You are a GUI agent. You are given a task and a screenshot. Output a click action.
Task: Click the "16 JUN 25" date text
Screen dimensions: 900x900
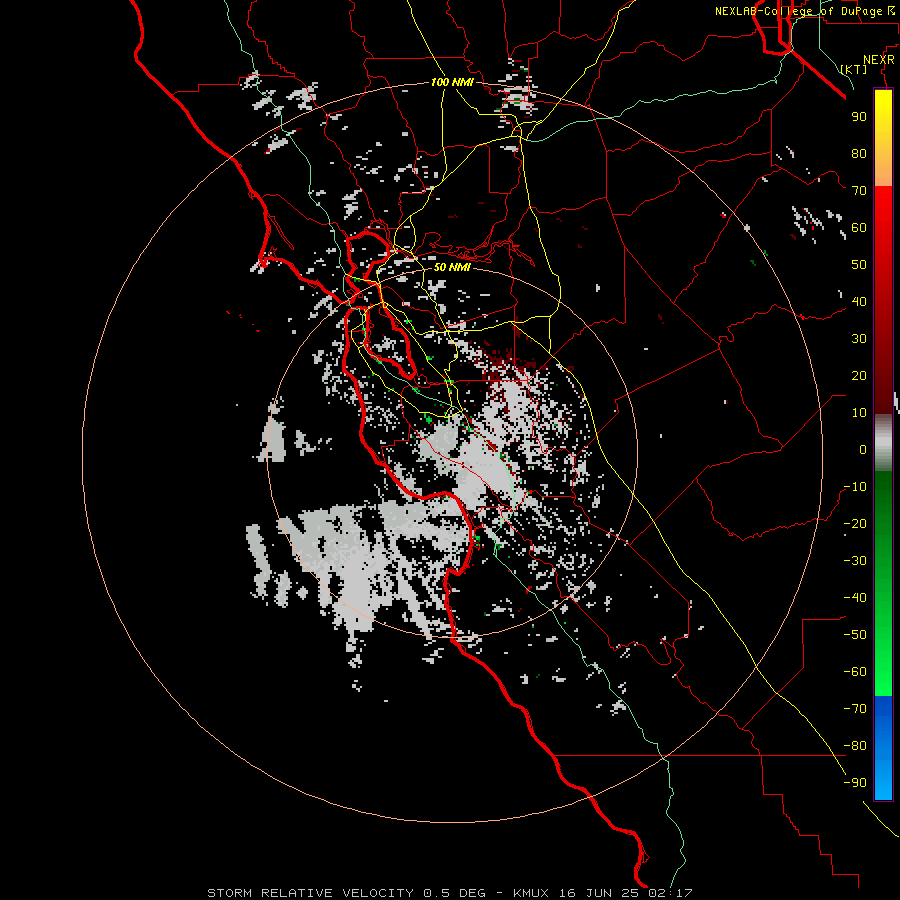click(599, 893)
